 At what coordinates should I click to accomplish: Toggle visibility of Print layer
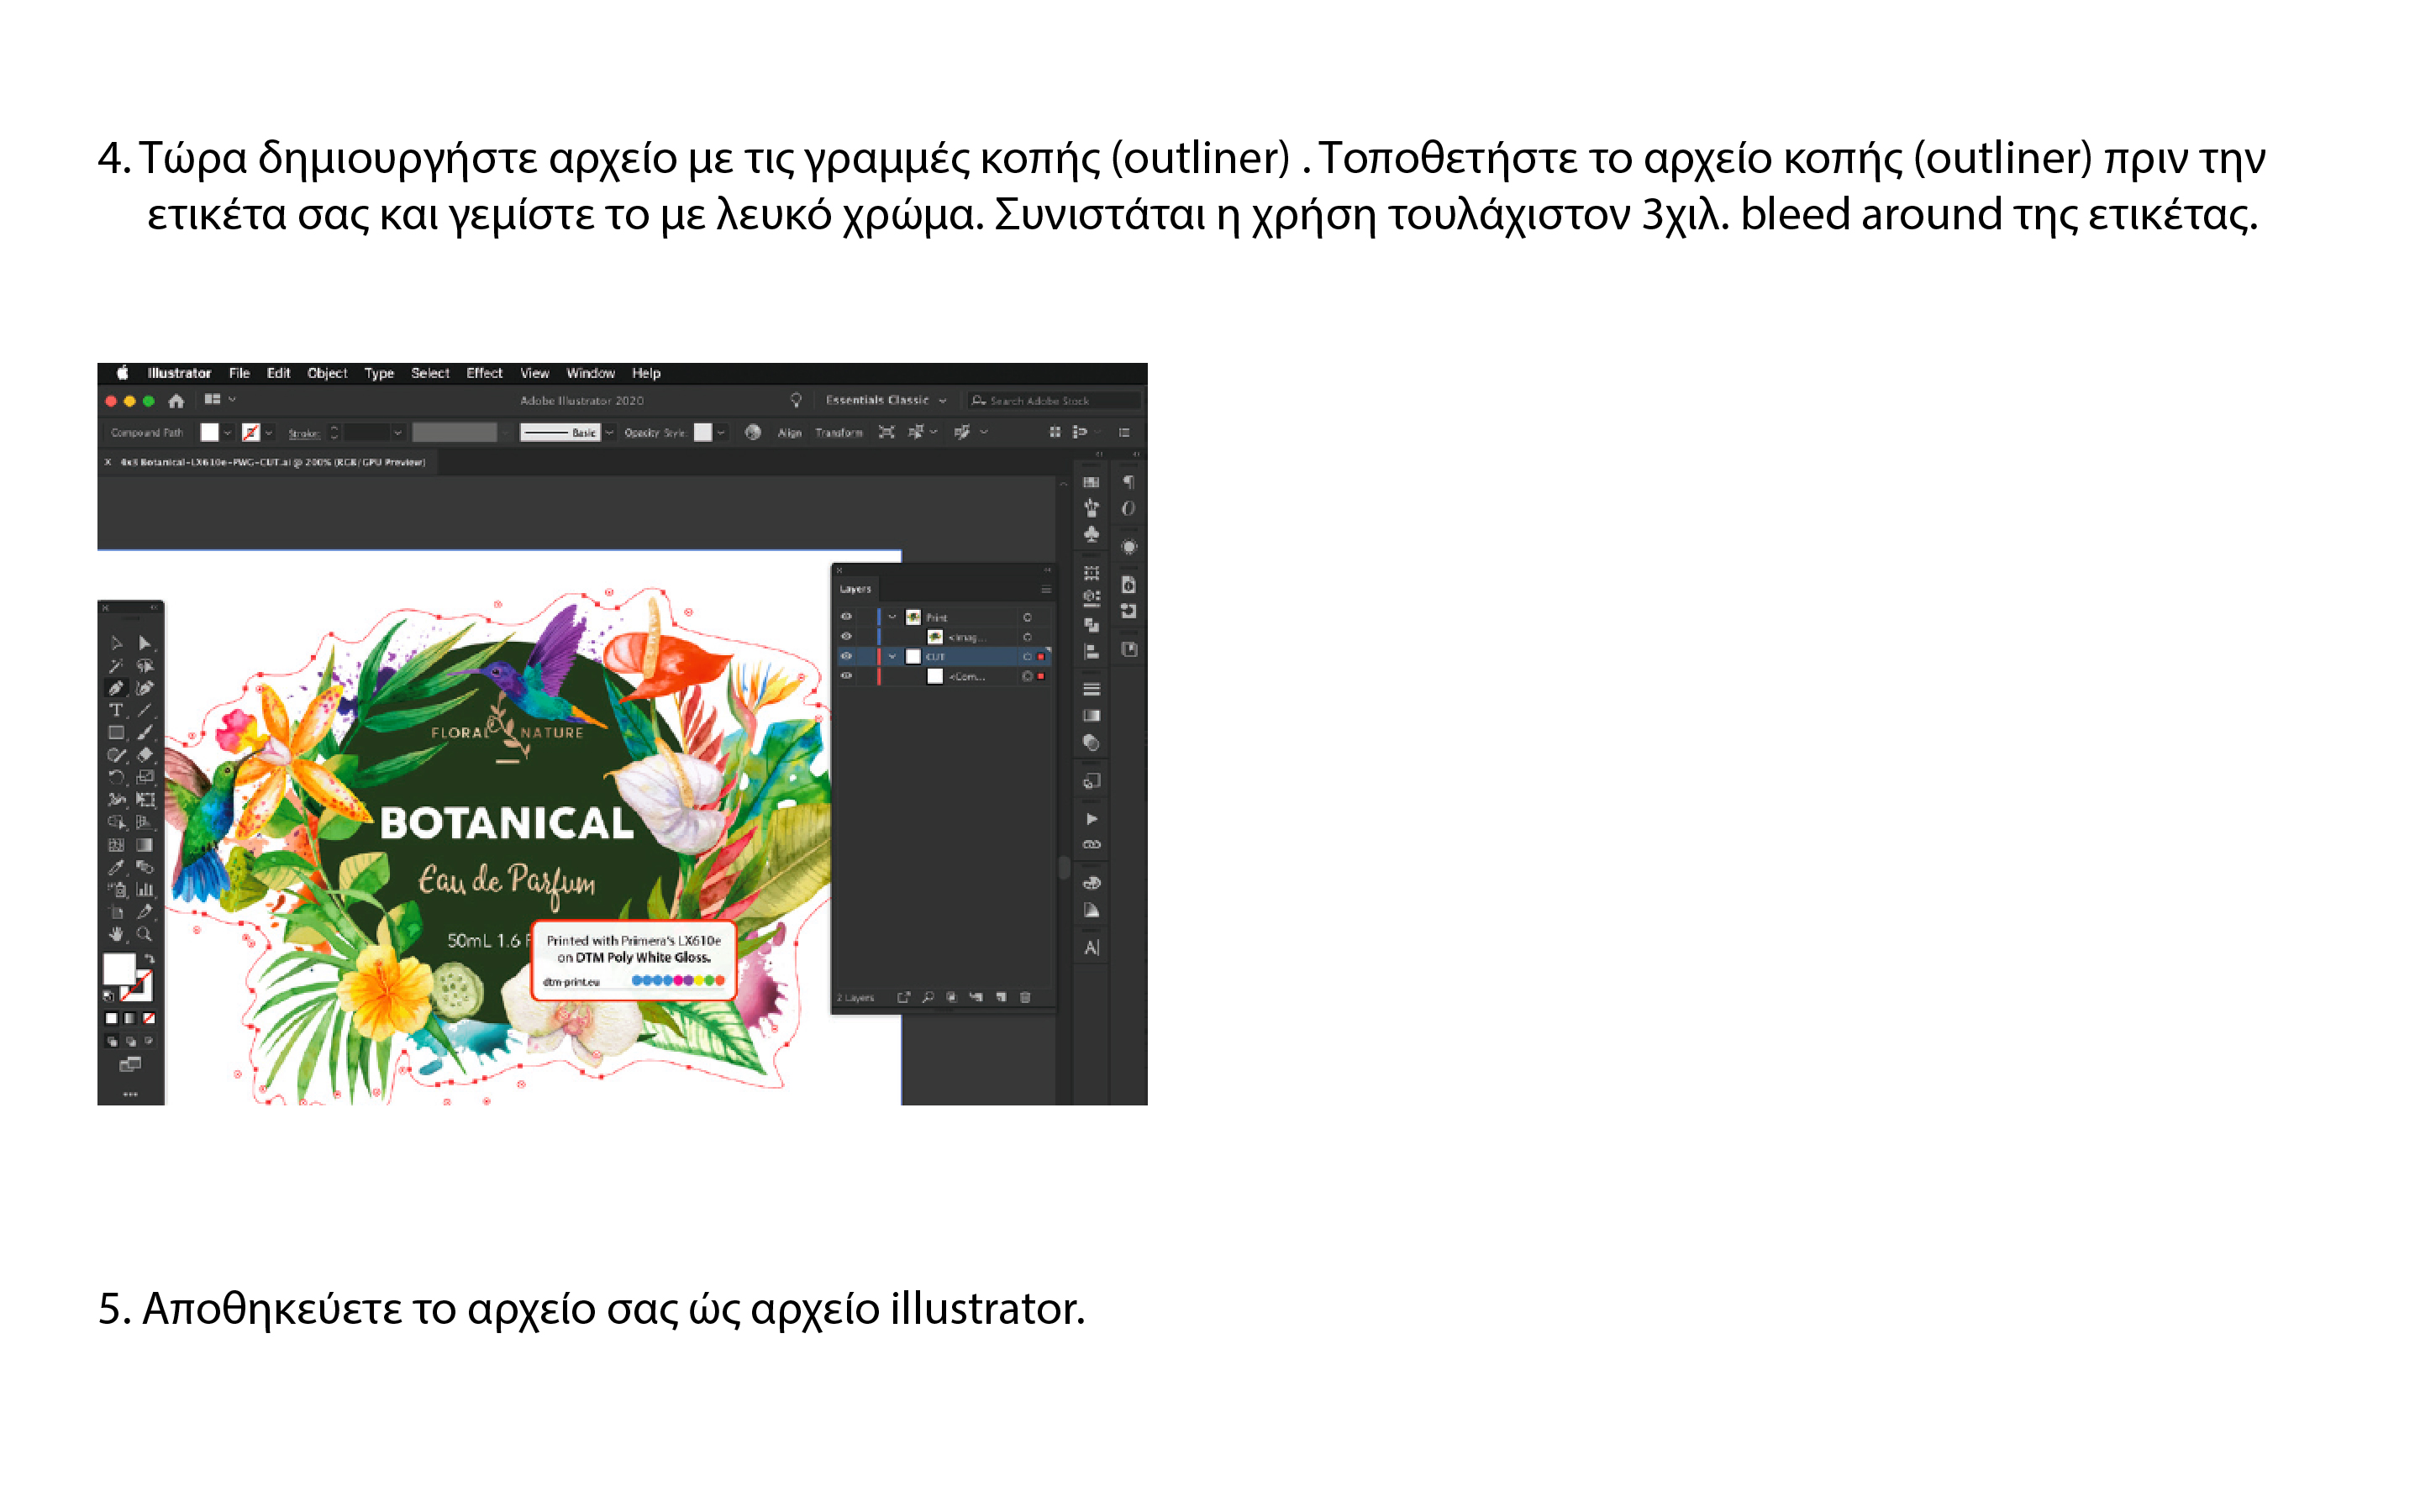point(846,617)
